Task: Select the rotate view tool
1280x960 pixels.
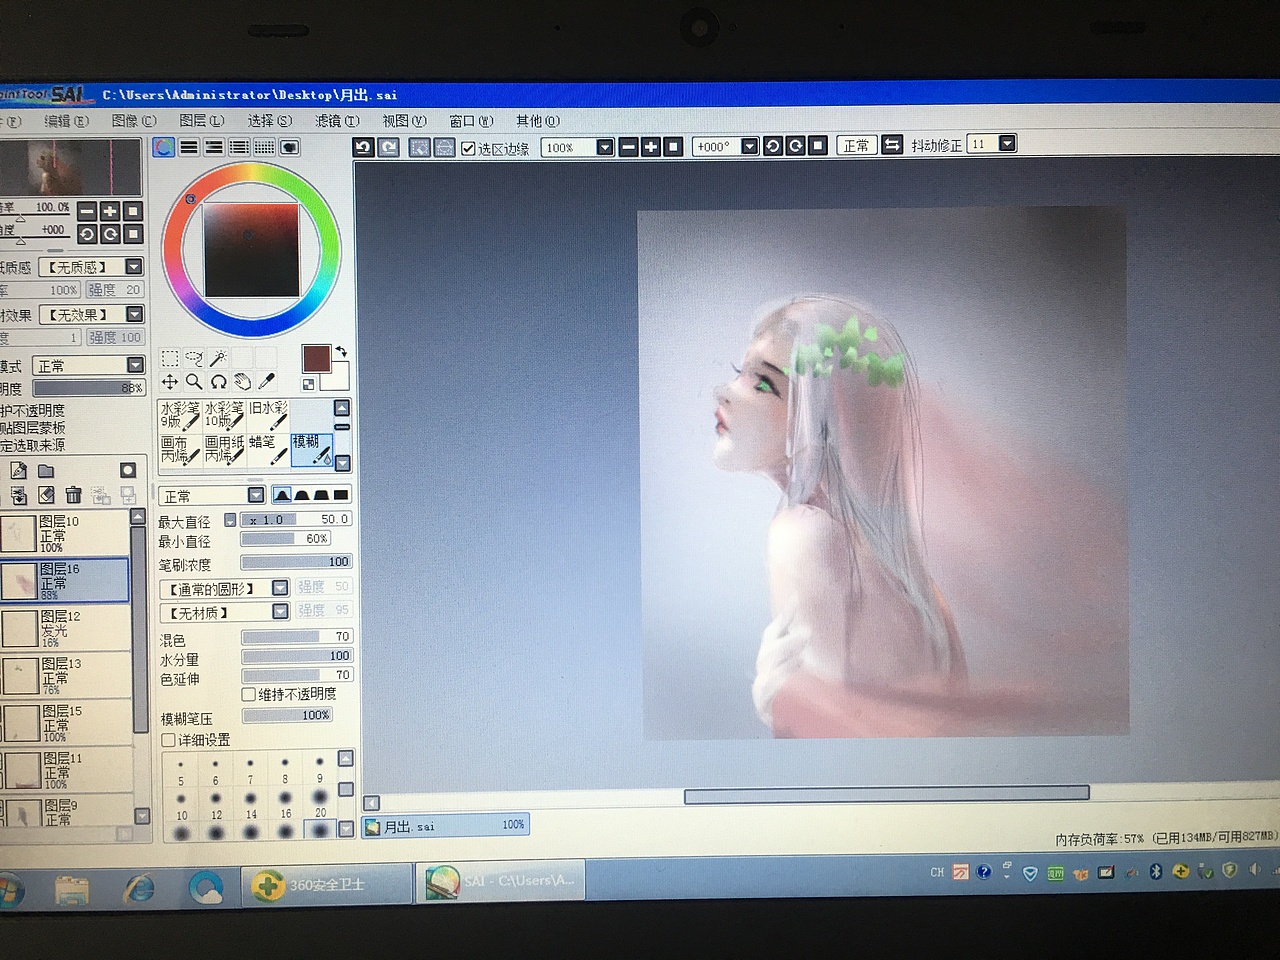Action: point(218,382)
